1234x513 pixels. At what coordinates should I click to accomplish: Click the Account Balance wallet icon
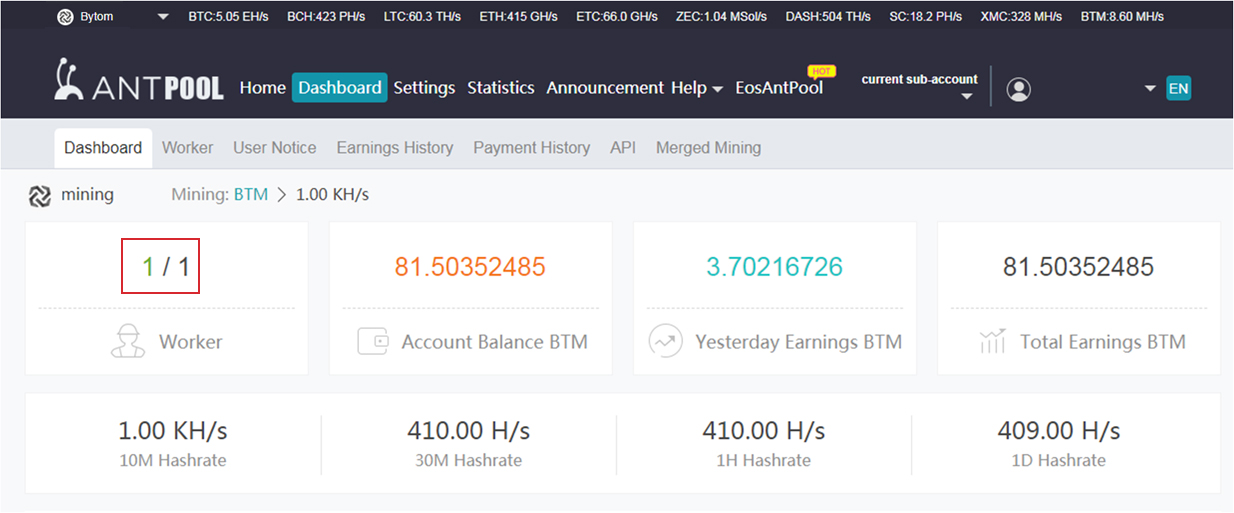click(x=372, y=341)
